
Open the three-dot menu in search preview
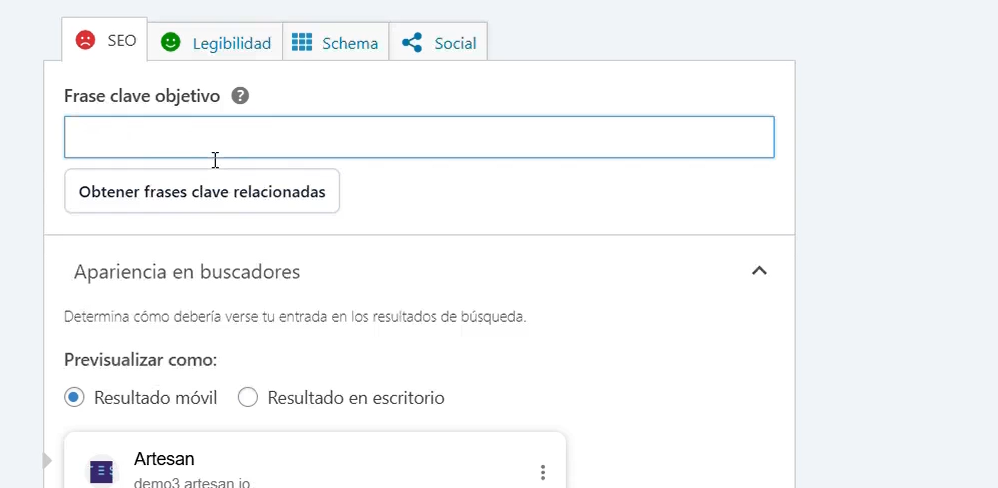pyautogui.click(x=543, y=472)
